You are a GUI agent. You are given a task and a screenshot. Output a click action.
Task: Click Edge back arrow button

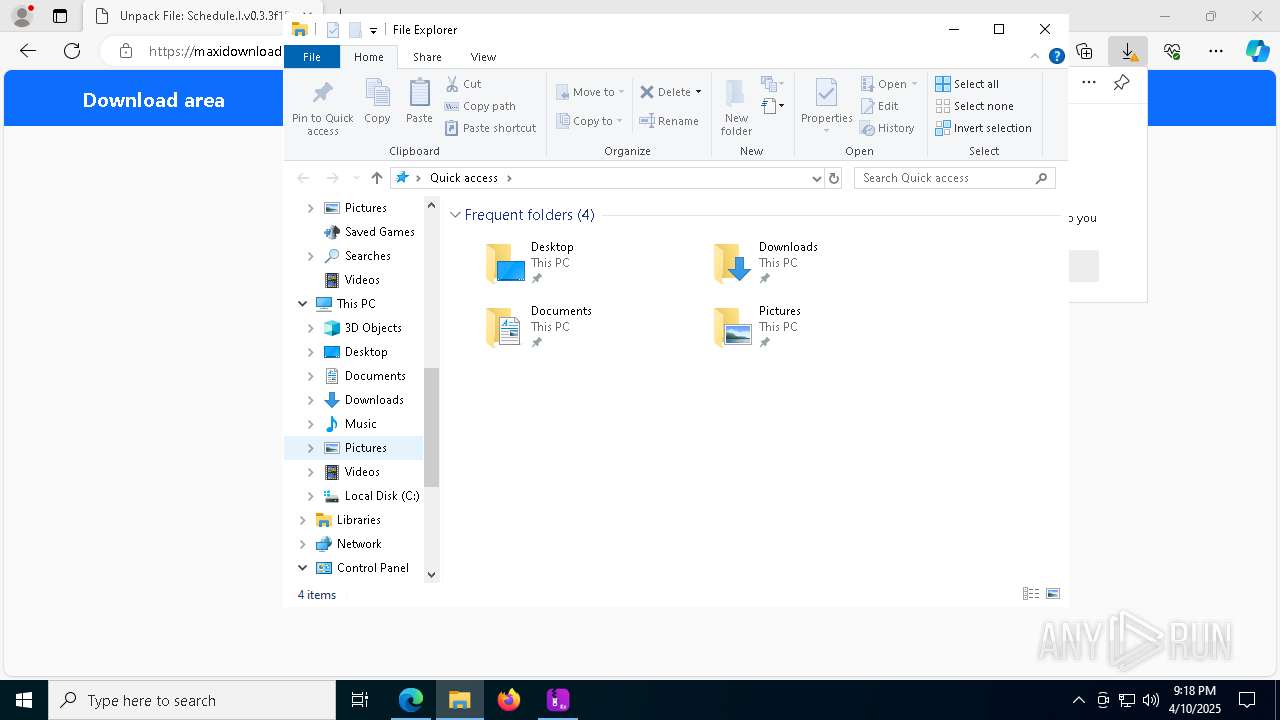(x=28, y=51)
